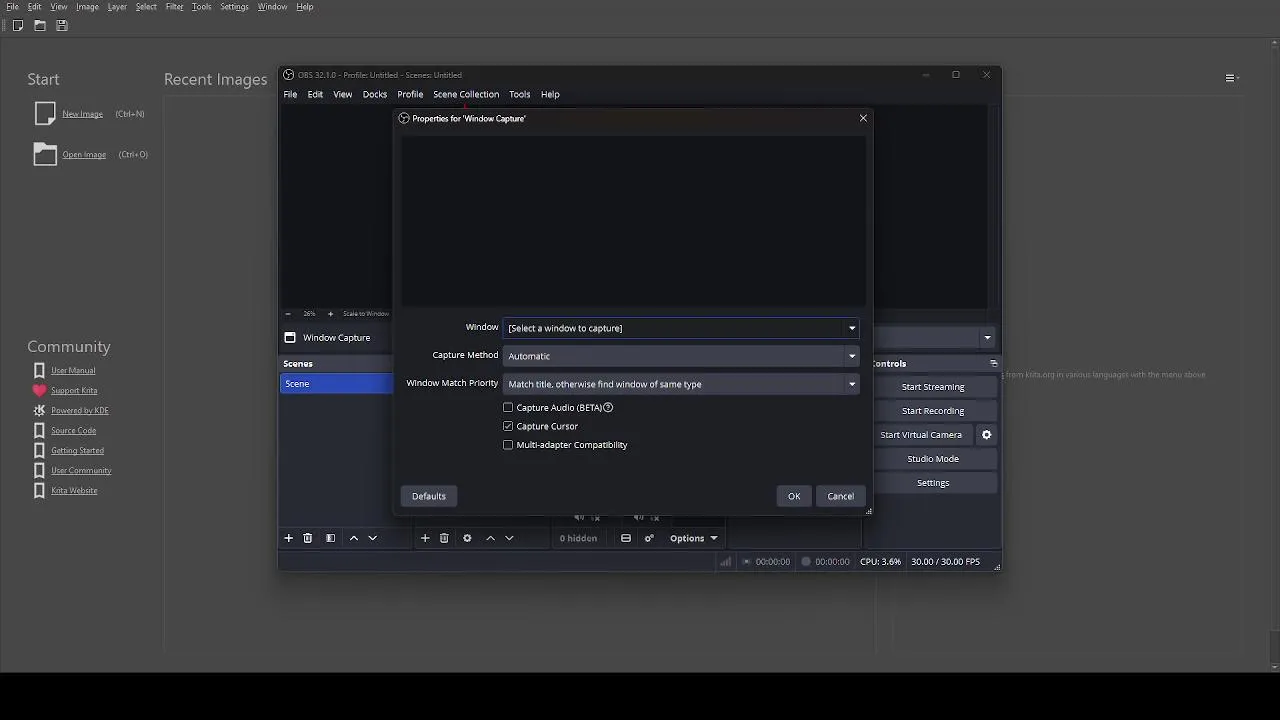Click the Window Capture source icon
The width and height of the screenshot is (1280, 720).
290,338
